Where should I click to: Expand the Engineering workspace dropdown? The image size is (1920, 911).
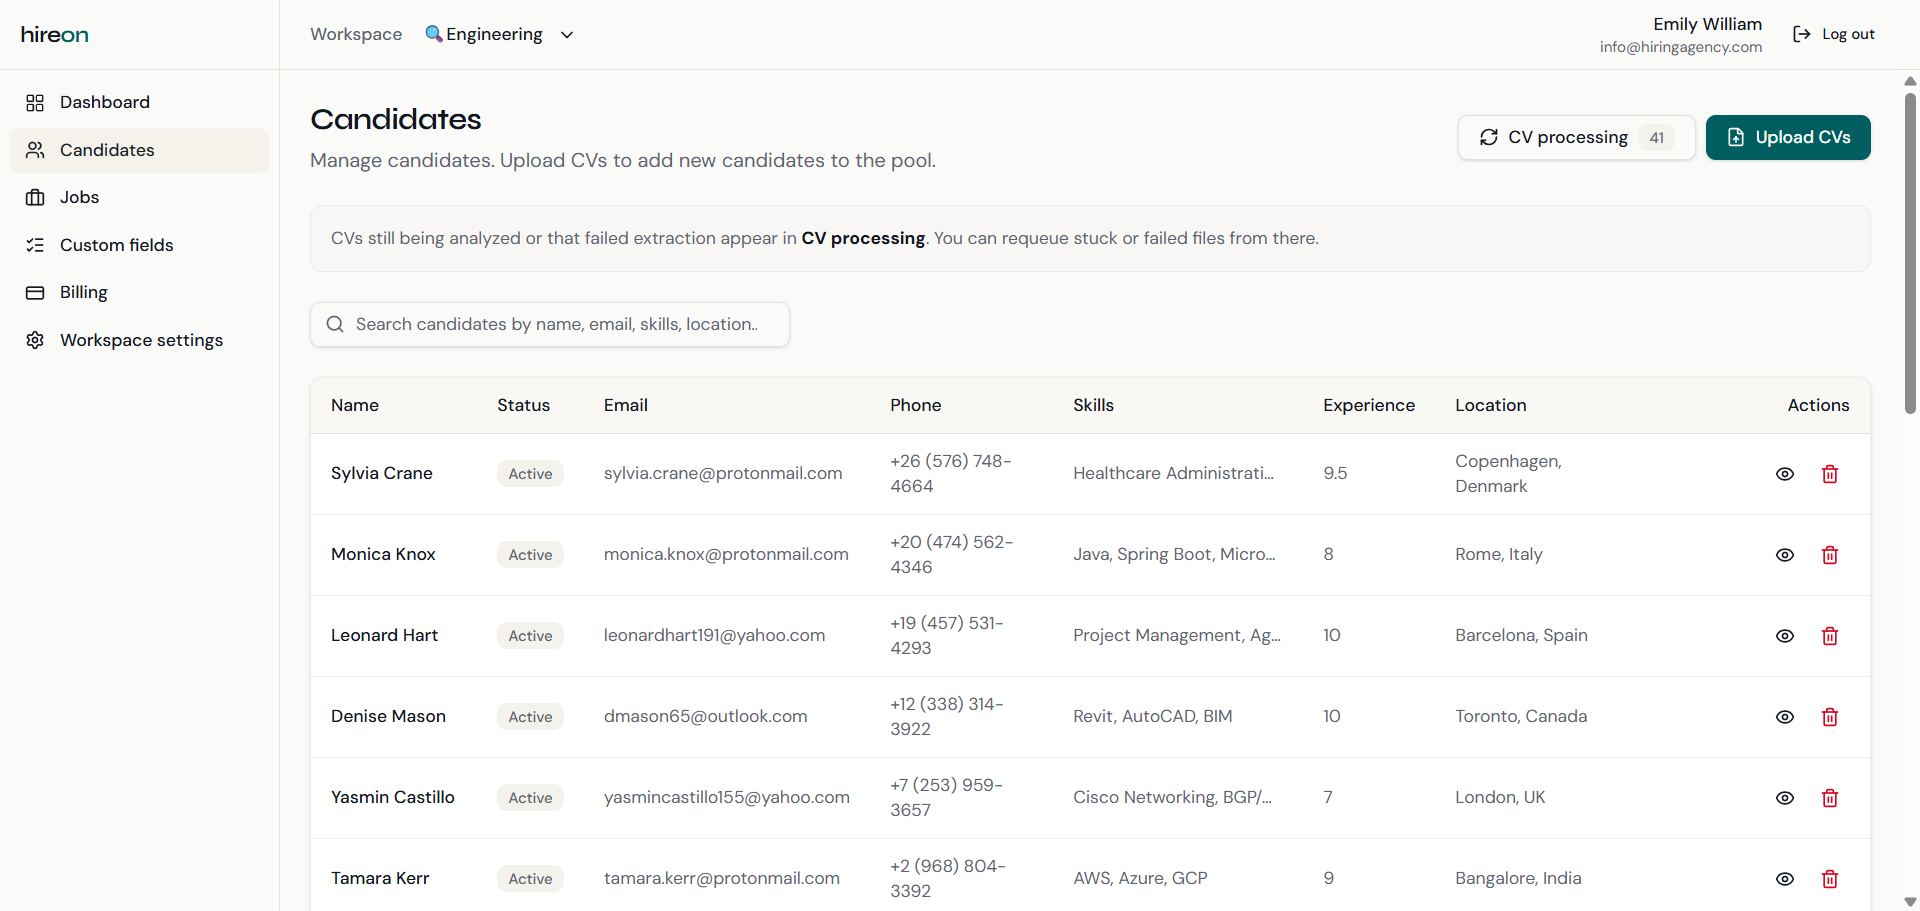566,34
